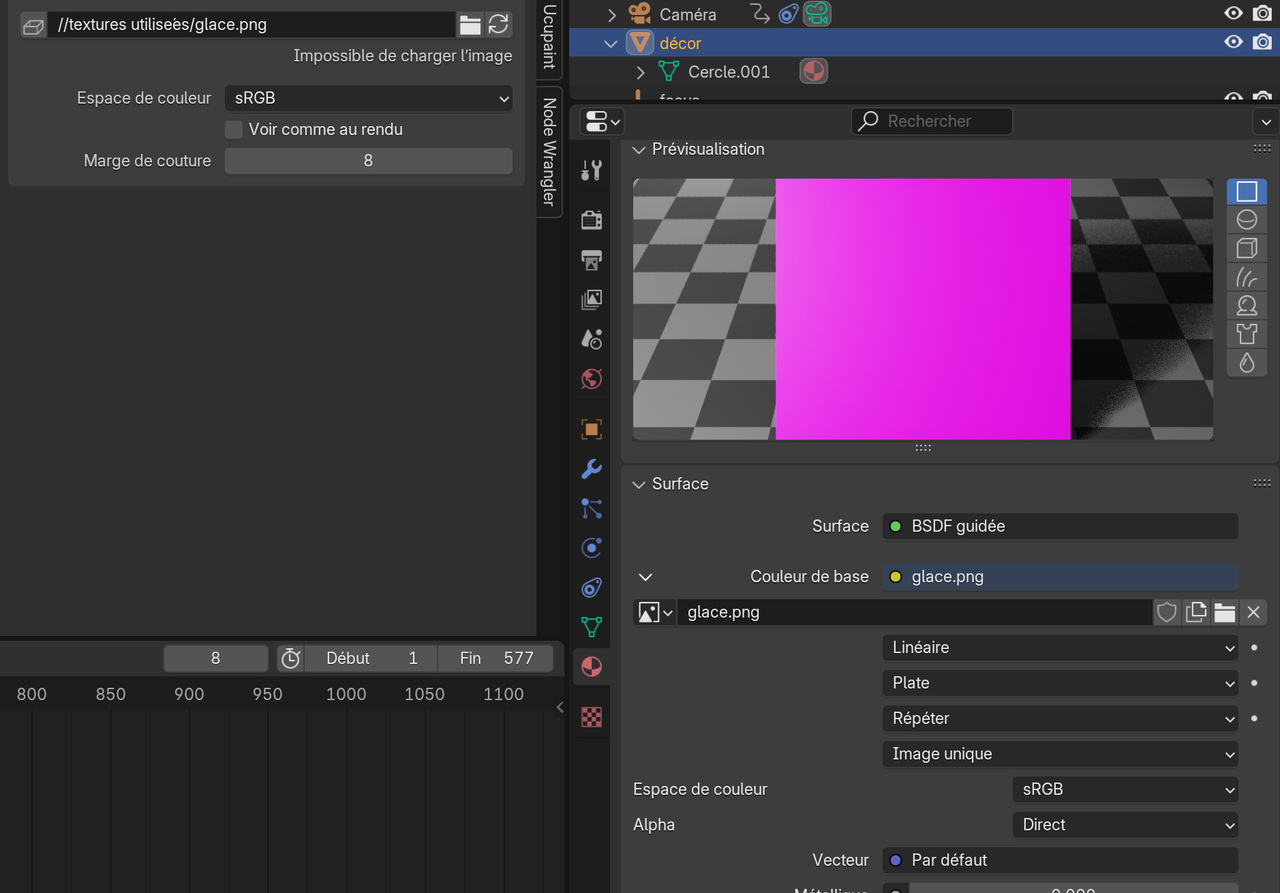This screenshot has width=1280, height=893.
Task: Open the Direct alpha mode dropdown
Action: 1126,825
